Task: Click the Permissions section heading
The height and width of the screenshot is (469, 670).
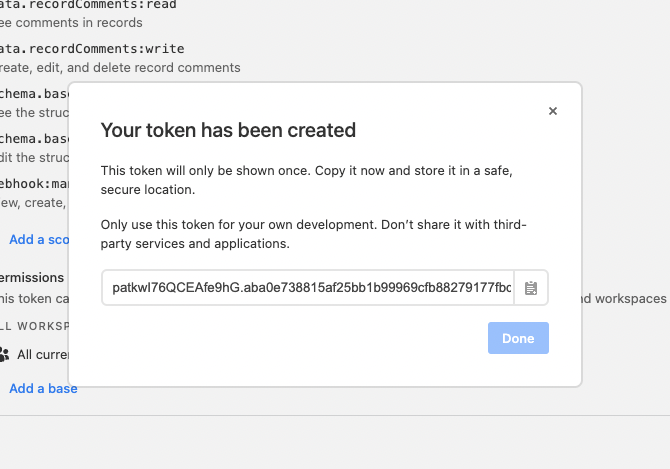Action: pyautogui.click(x=32, y=277)
